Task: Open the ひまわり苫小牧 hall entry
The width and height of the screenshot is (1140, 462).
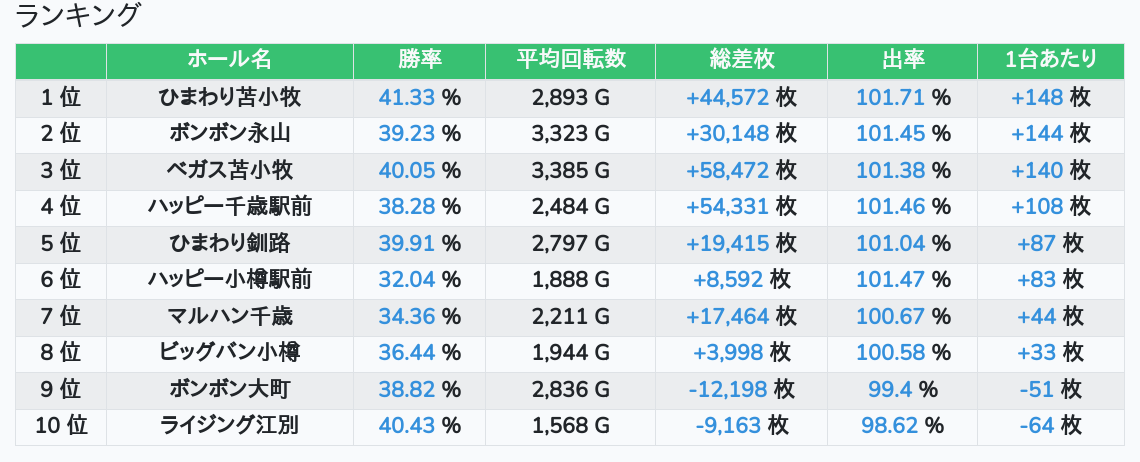Action: 230,97
